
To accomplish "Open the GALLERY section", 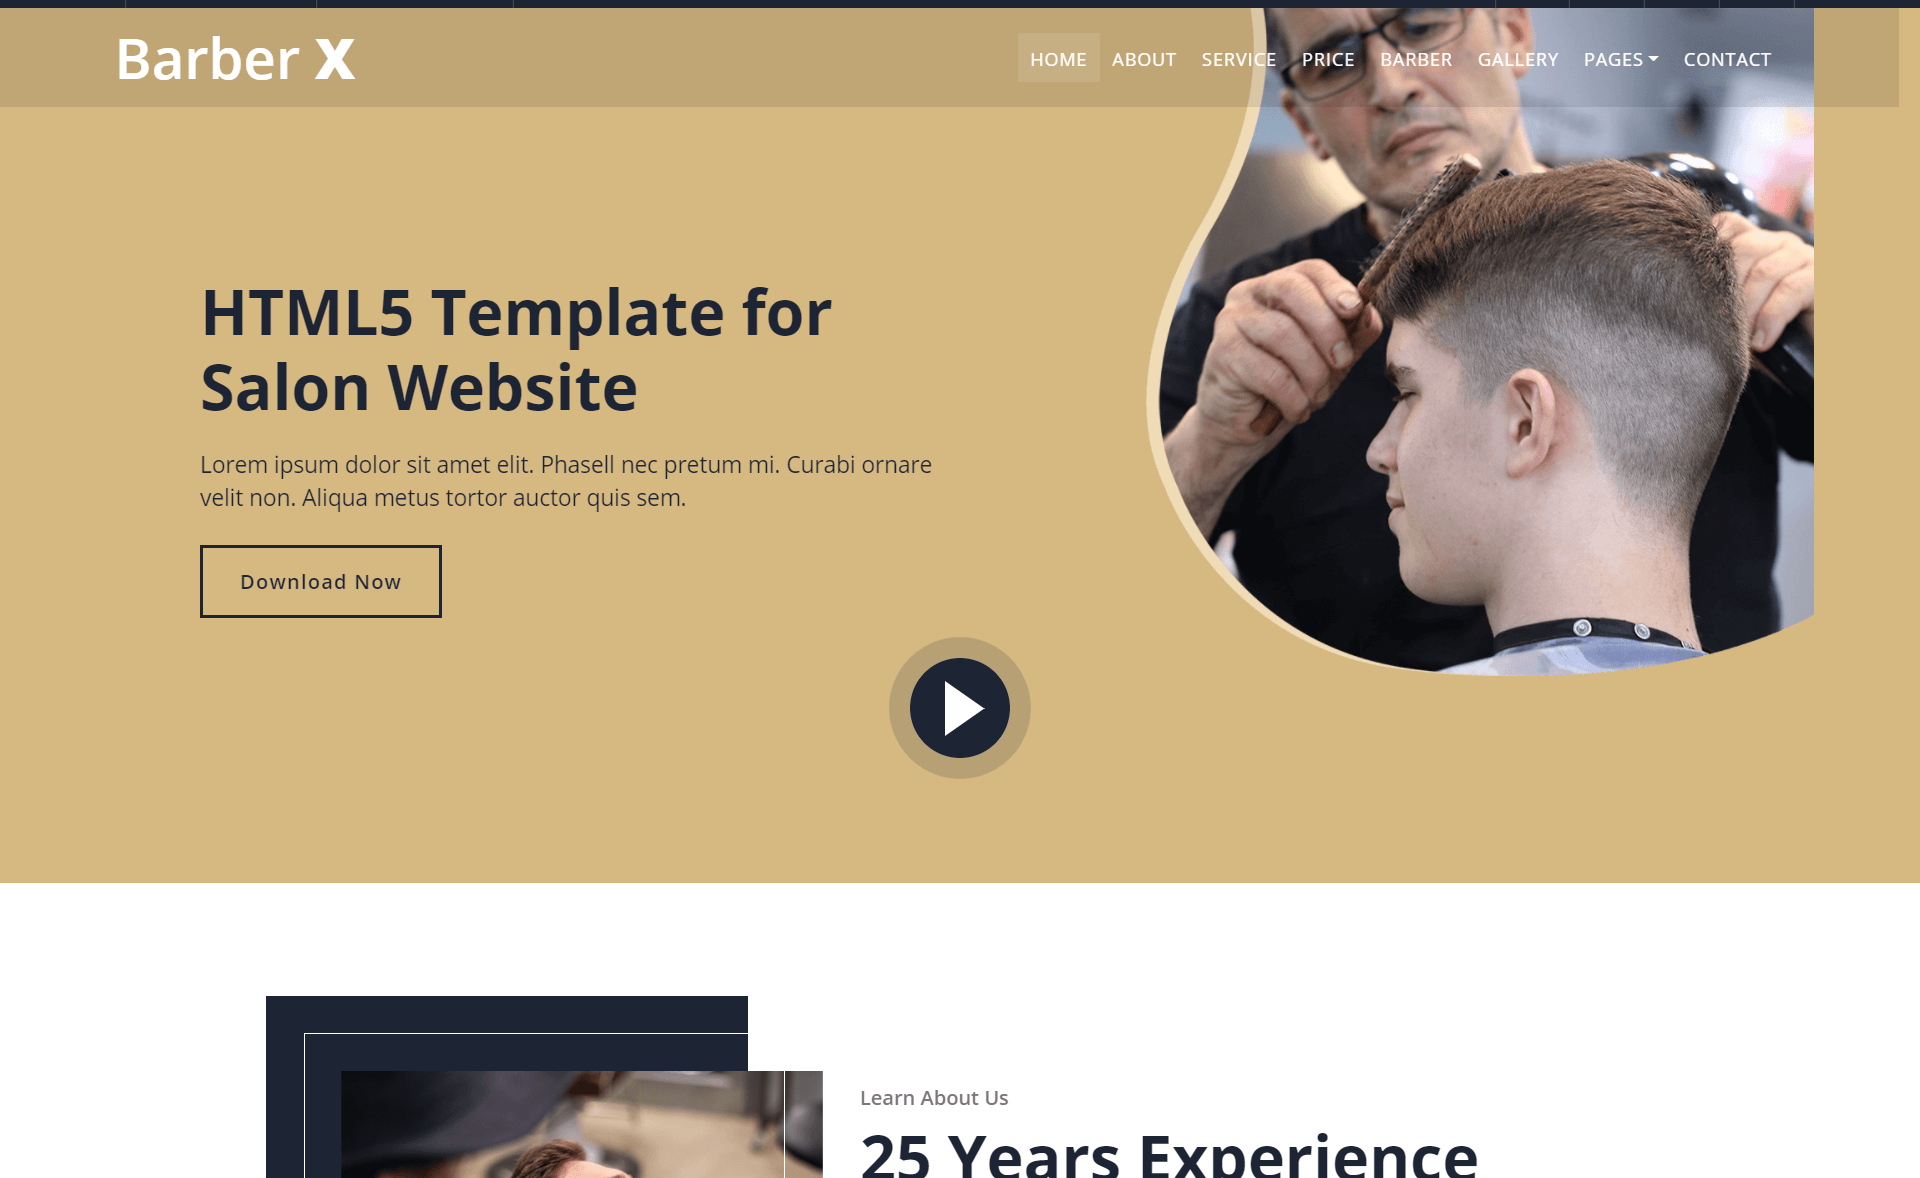I will click(1517, 58).
